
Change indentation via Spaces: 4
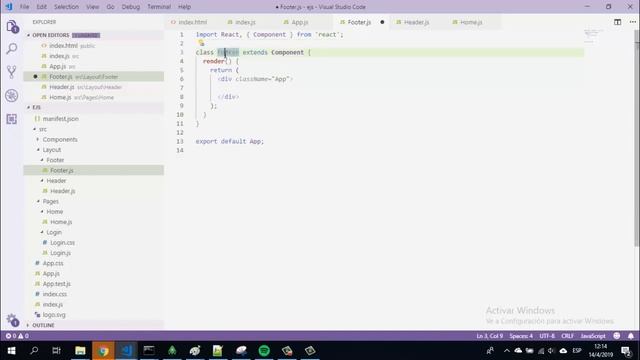click(521, 336)
